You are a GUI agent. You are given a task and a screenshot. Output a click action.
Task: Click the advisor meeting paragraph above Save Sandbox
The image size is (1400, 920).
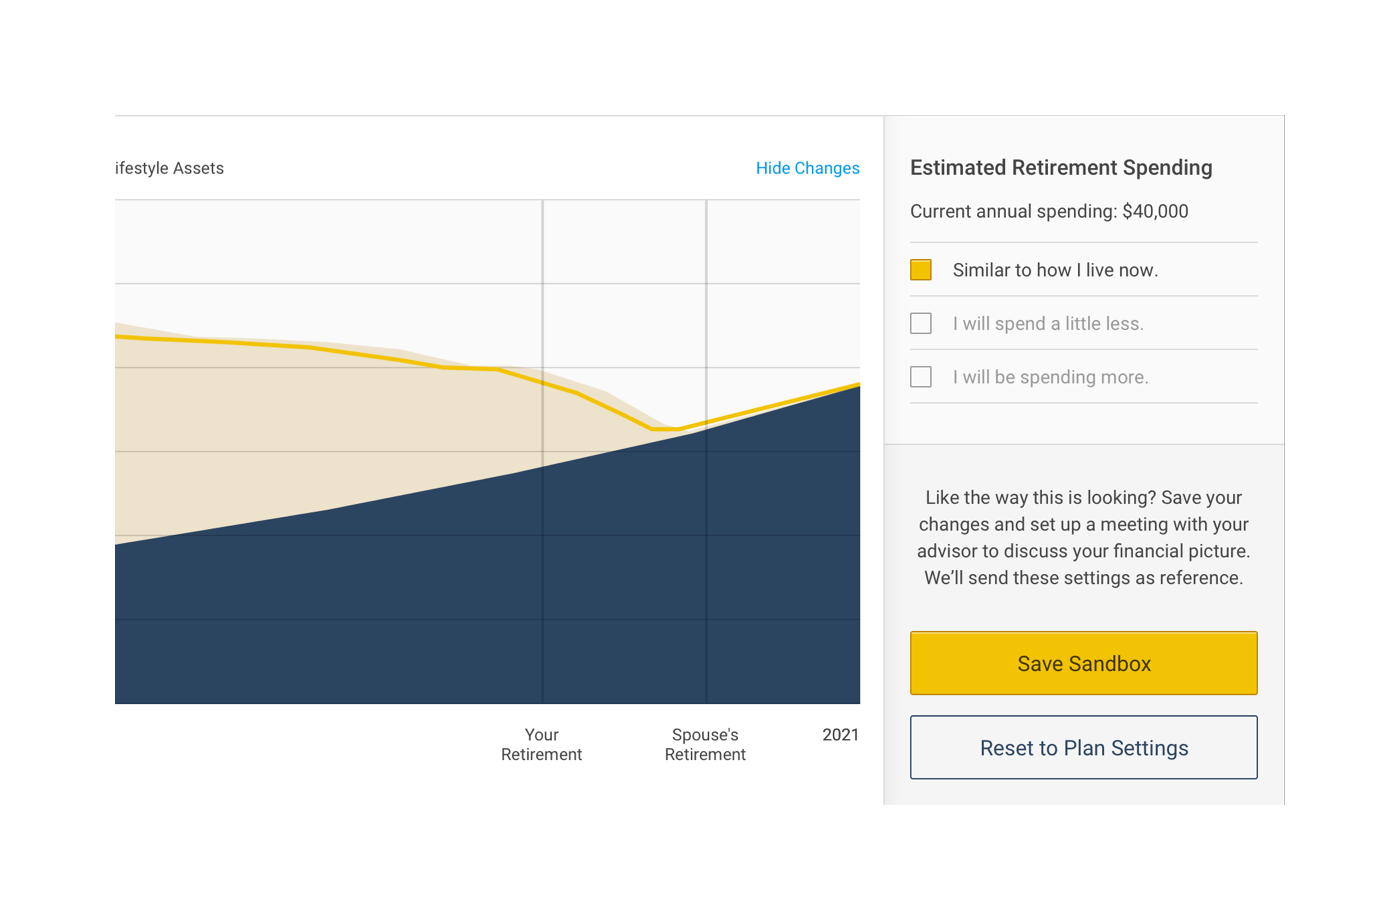tap(1084, 538)
